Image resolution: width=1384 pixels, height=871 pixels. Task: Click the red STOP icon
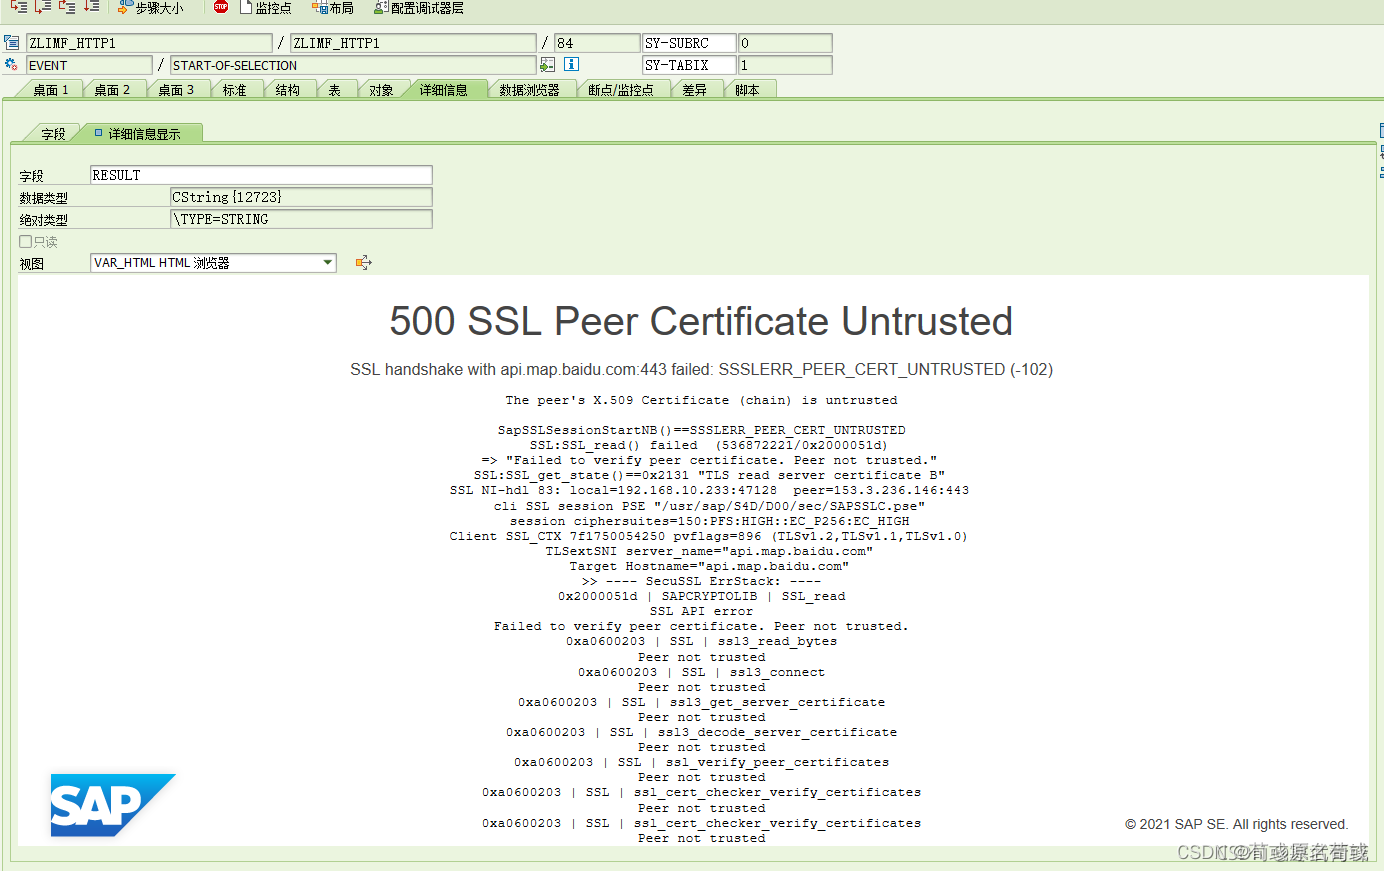point(221,7)
